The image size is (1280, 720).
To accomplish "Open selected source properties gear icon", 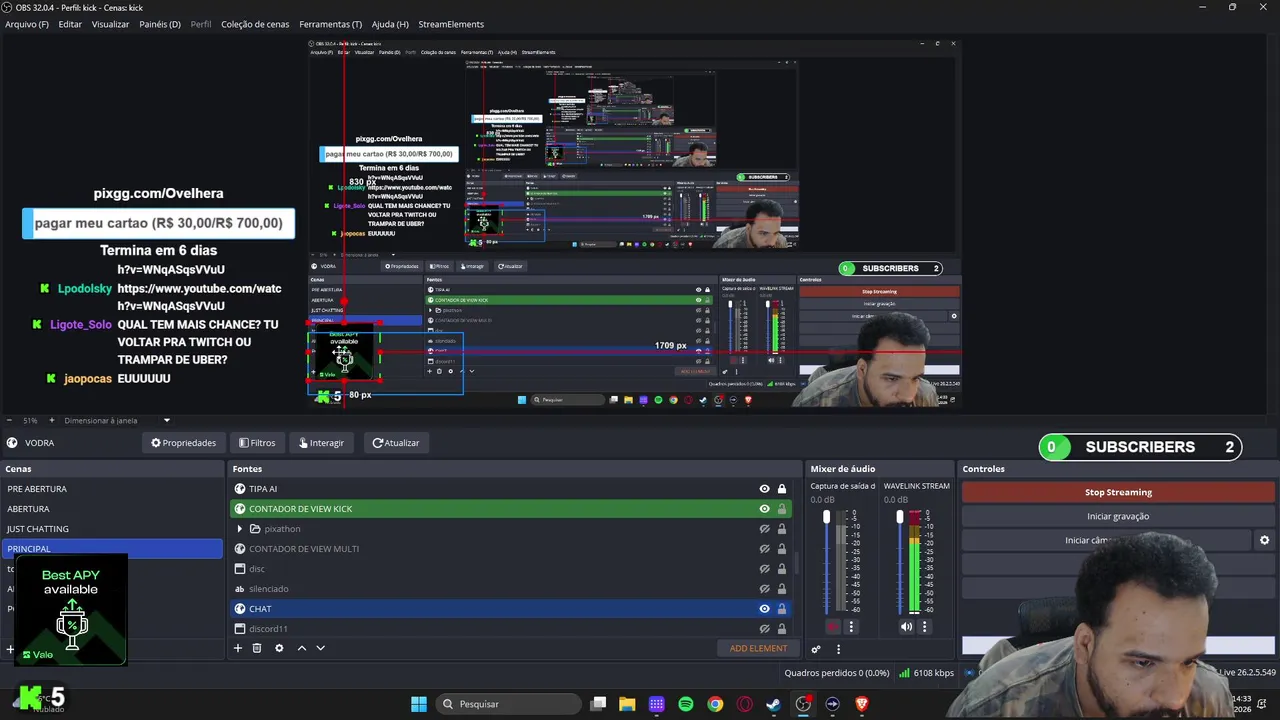I will [279, 648].
